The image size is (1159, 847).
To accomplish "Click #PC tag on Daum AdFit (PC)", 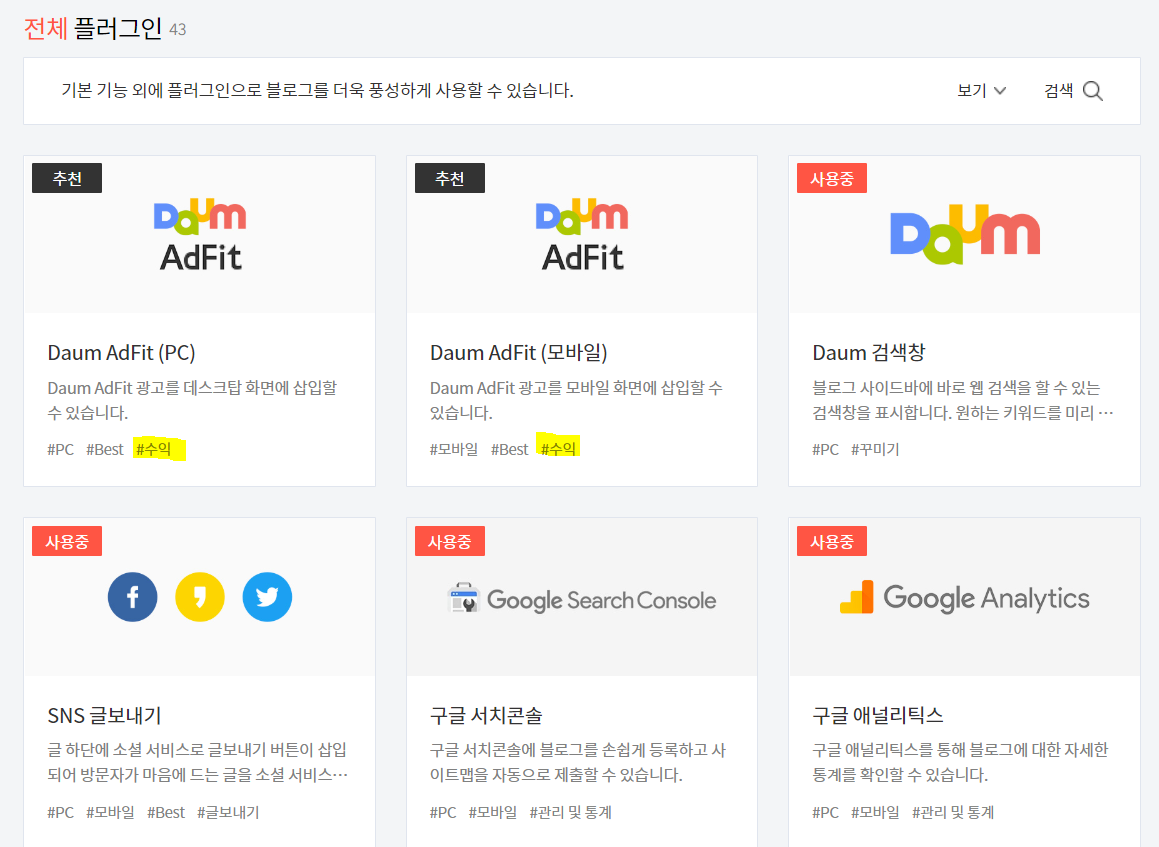I will click(x=61, y=449).
